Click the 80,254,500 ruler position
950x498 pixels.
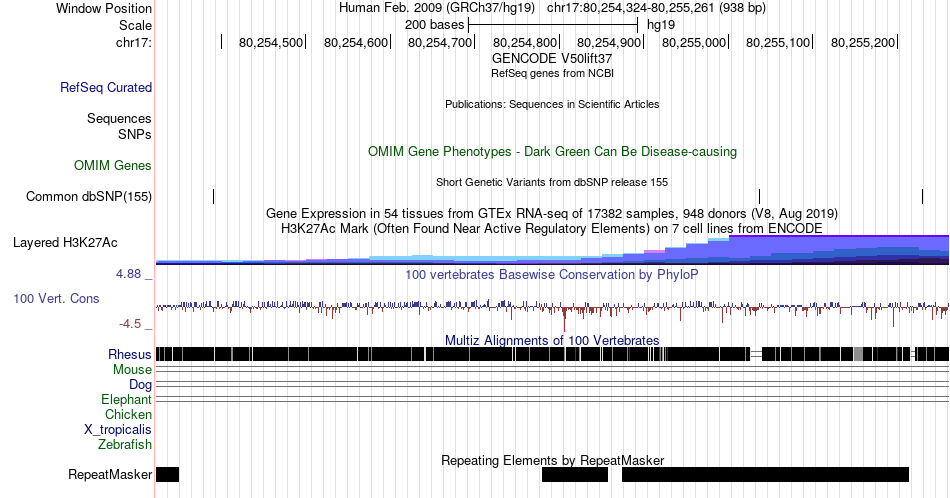[271, 42]
